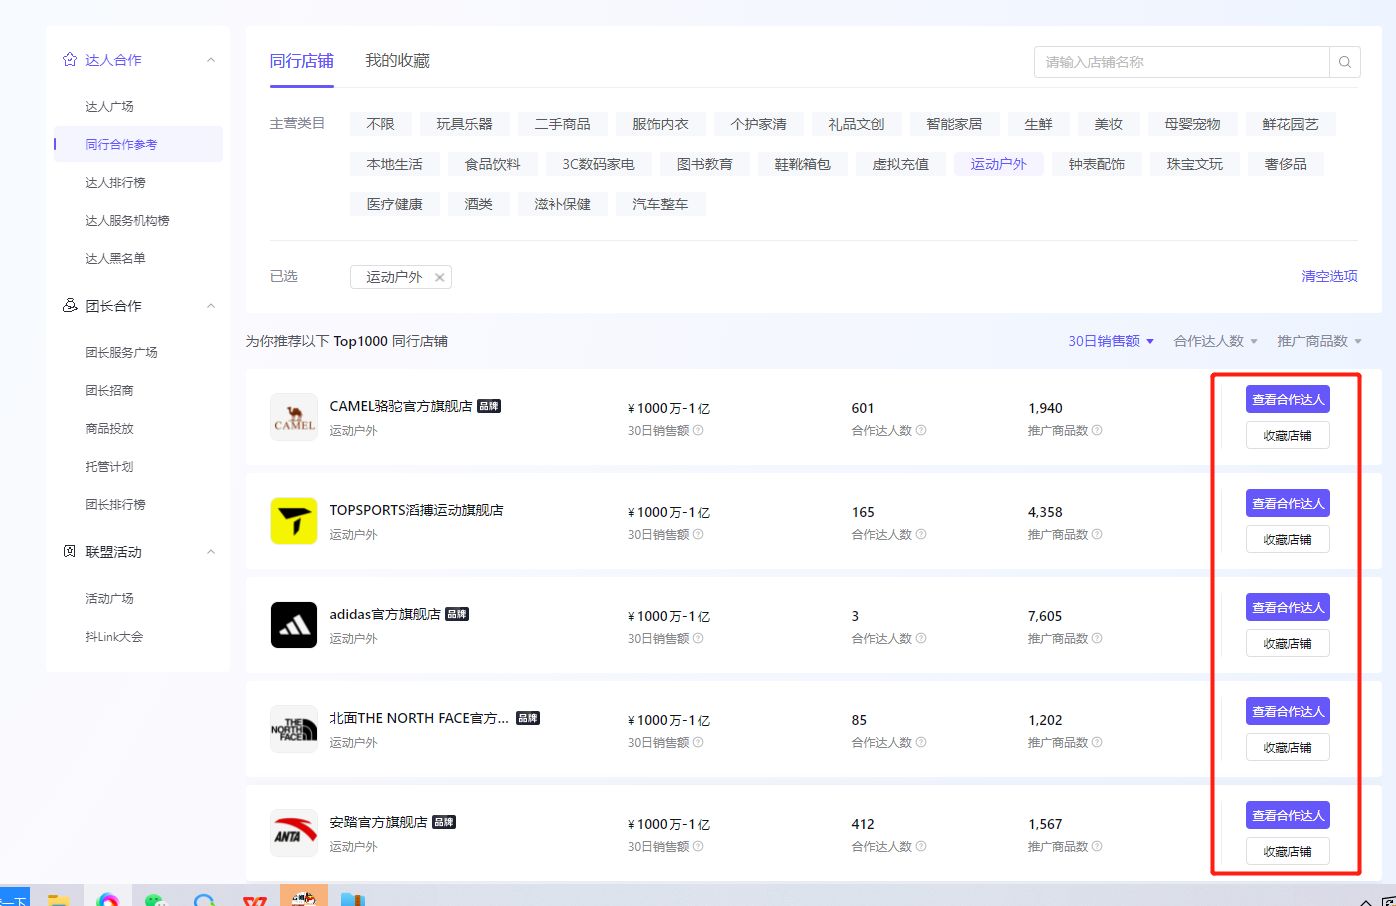Open The North Face store logo

click(x=294, y=729)
